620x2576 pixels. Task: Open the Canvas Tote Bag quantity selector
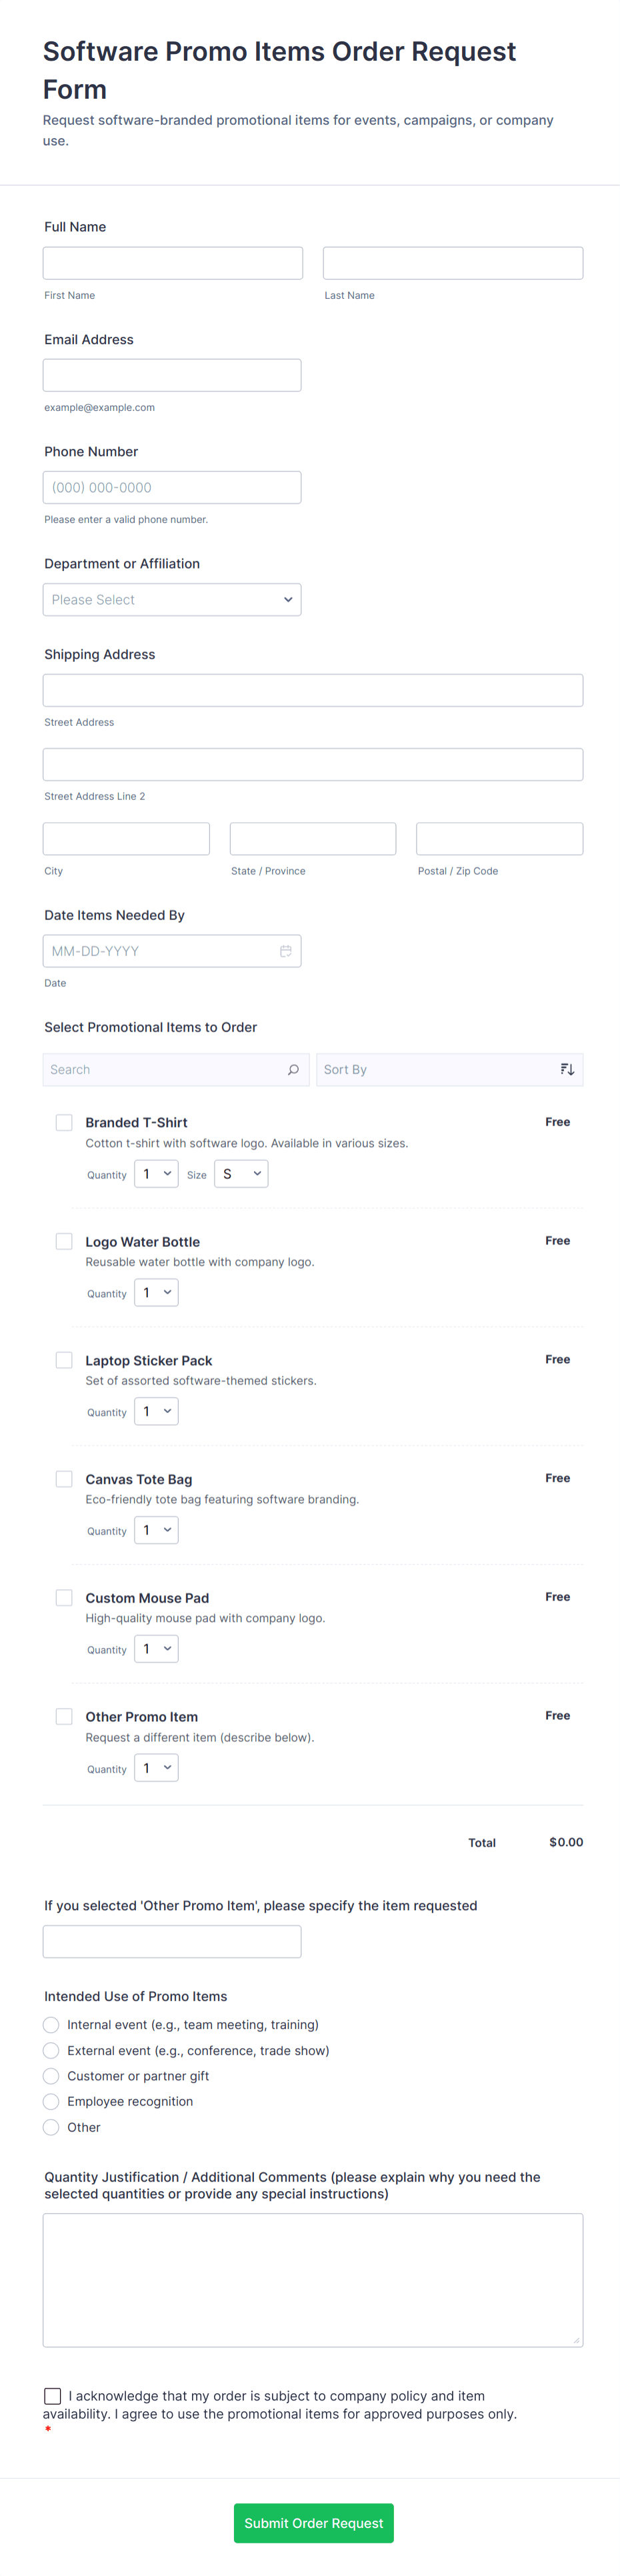[156, 1529]
